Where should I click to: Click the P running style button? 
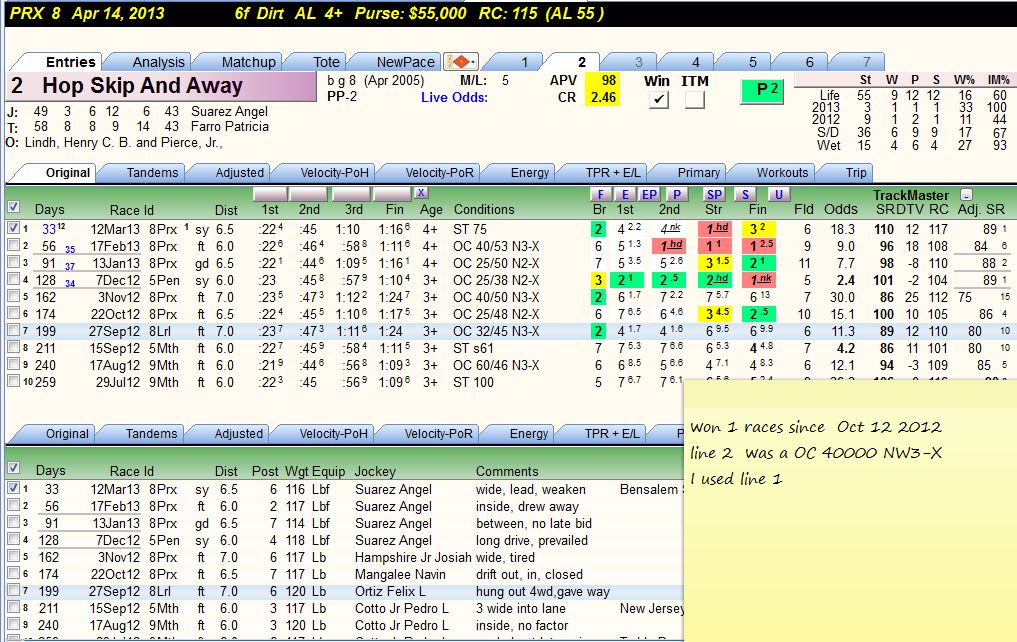[x=676, y=195]
